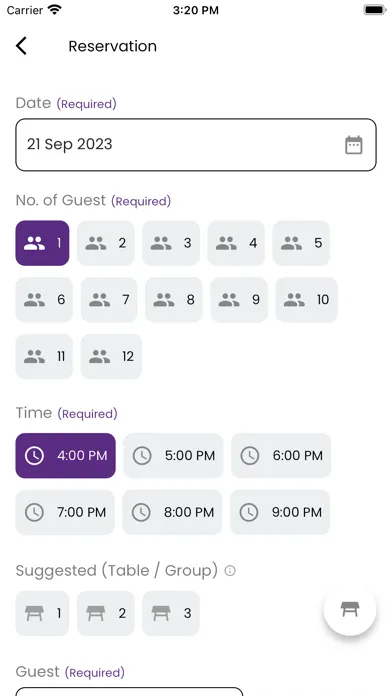Choose the 7:00 PM time slot

65,512
